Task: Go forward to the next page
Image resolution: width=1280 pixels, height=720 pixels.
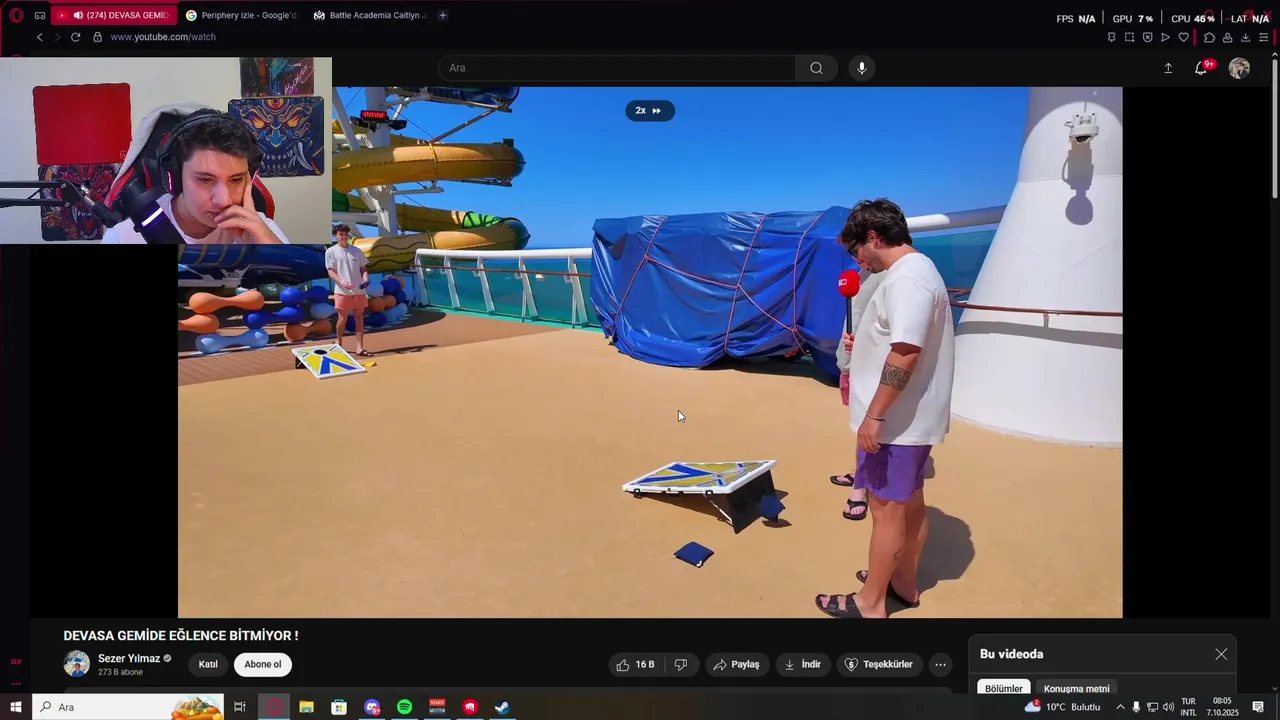Action: (57, 37)
